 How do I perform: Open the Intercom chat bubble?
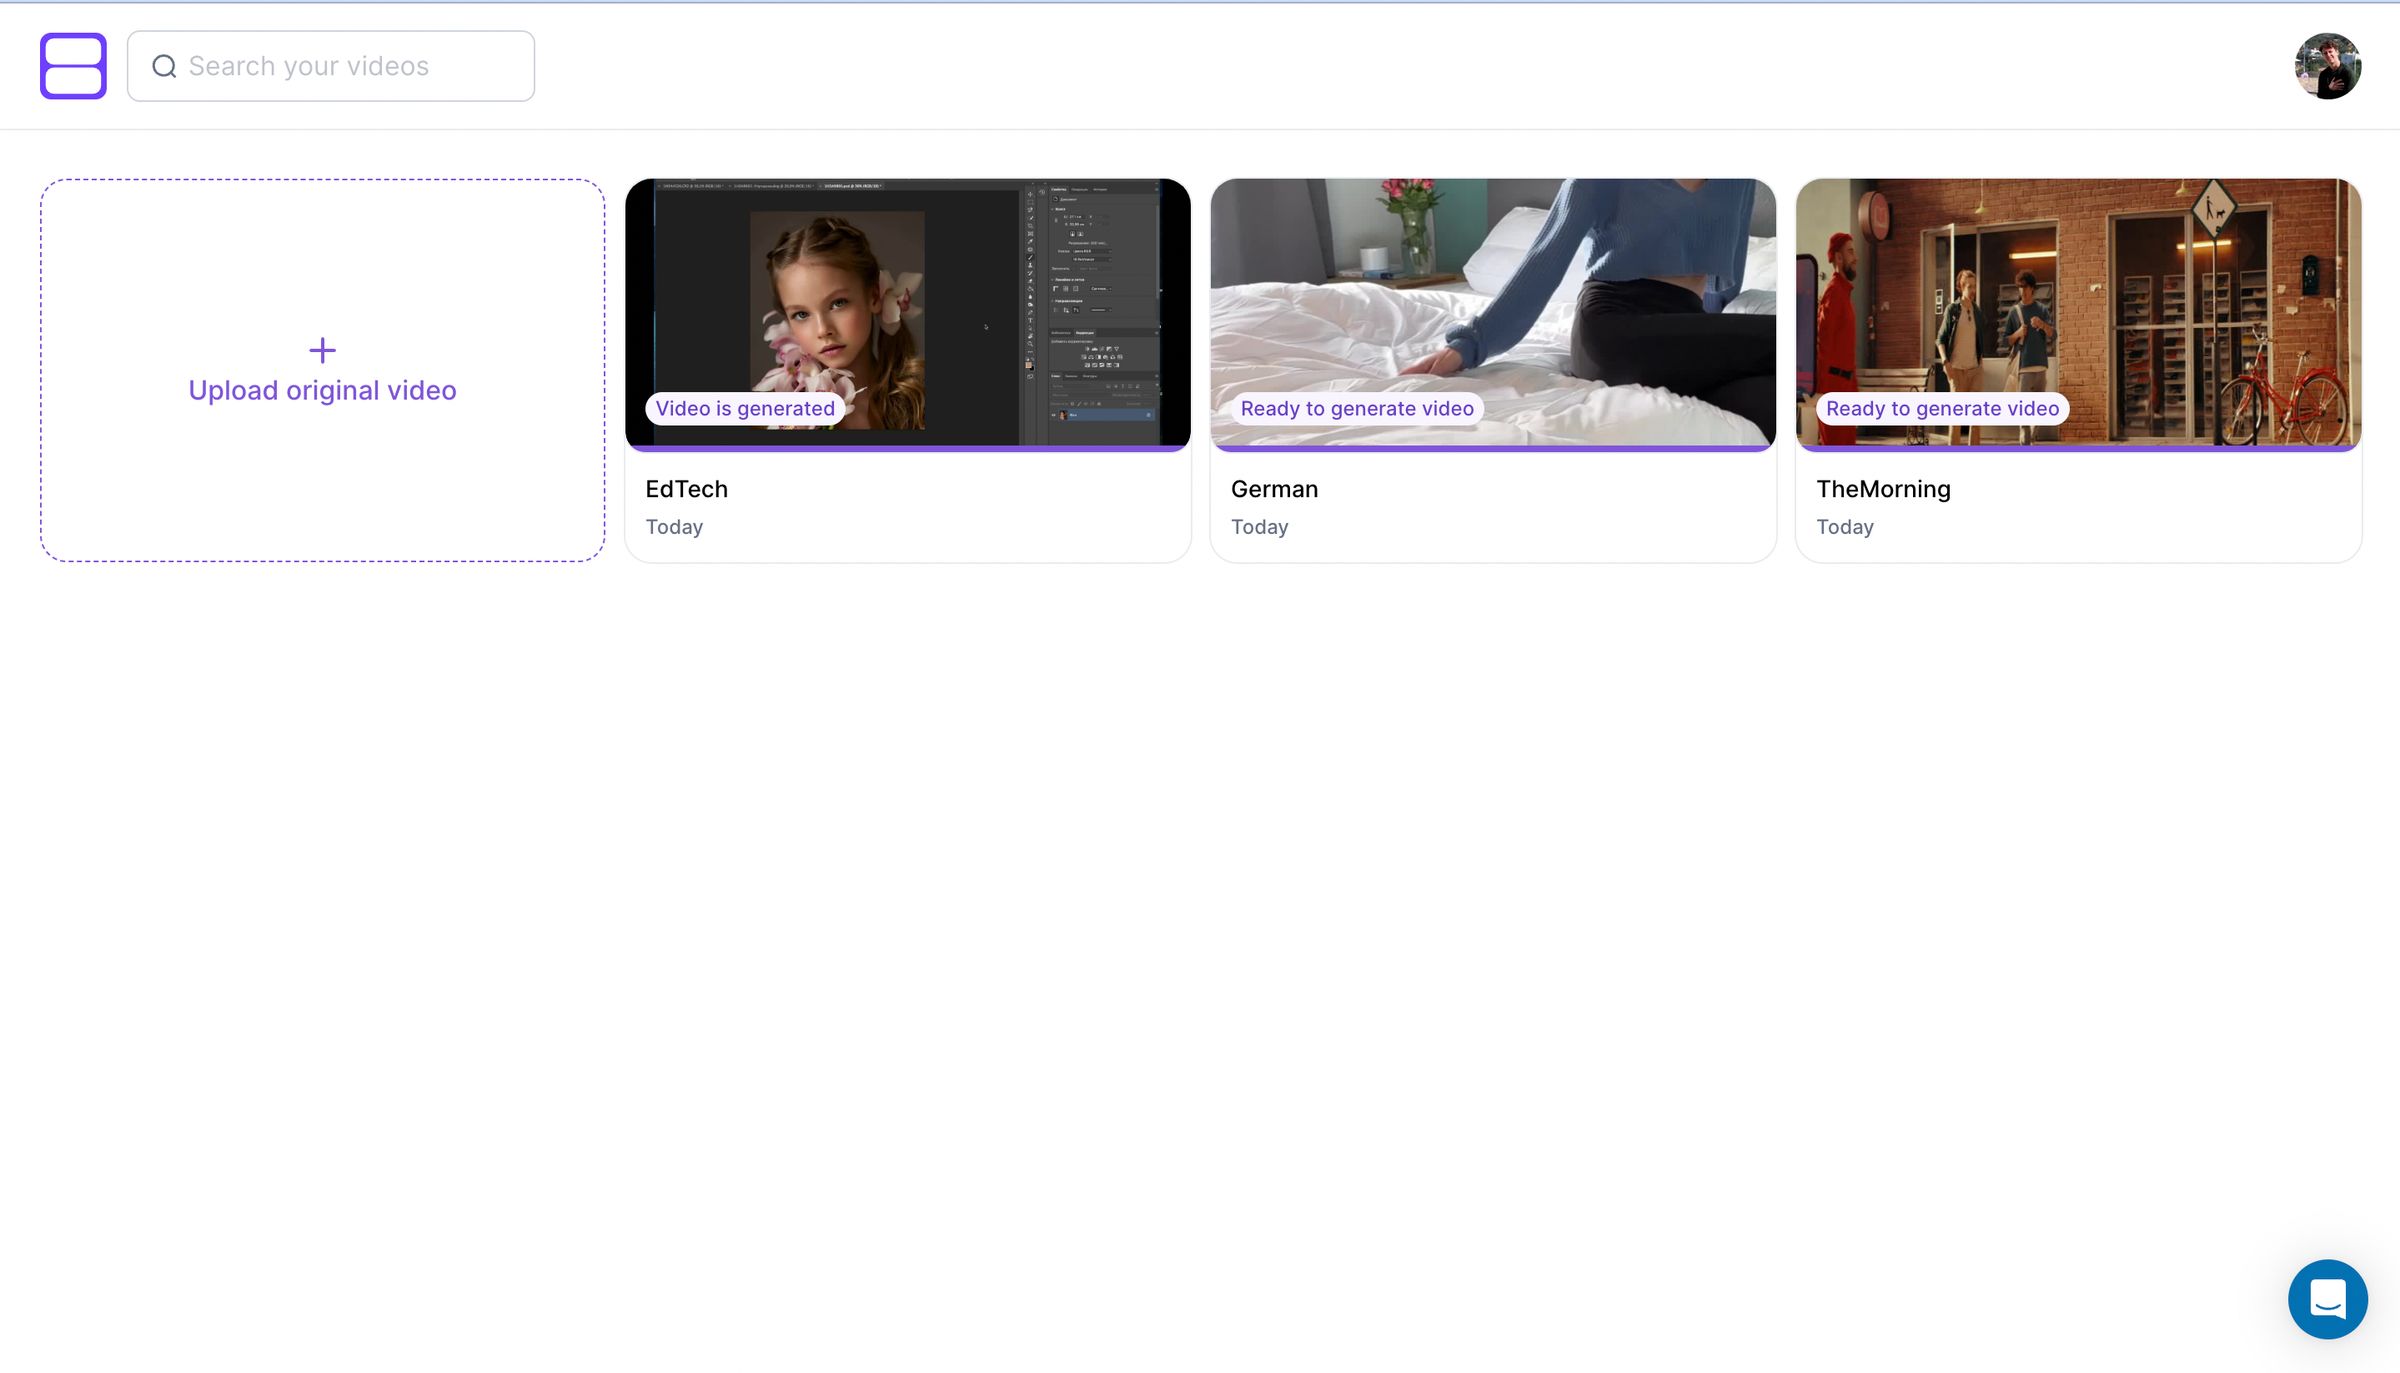click(x=2327, y=1298)
